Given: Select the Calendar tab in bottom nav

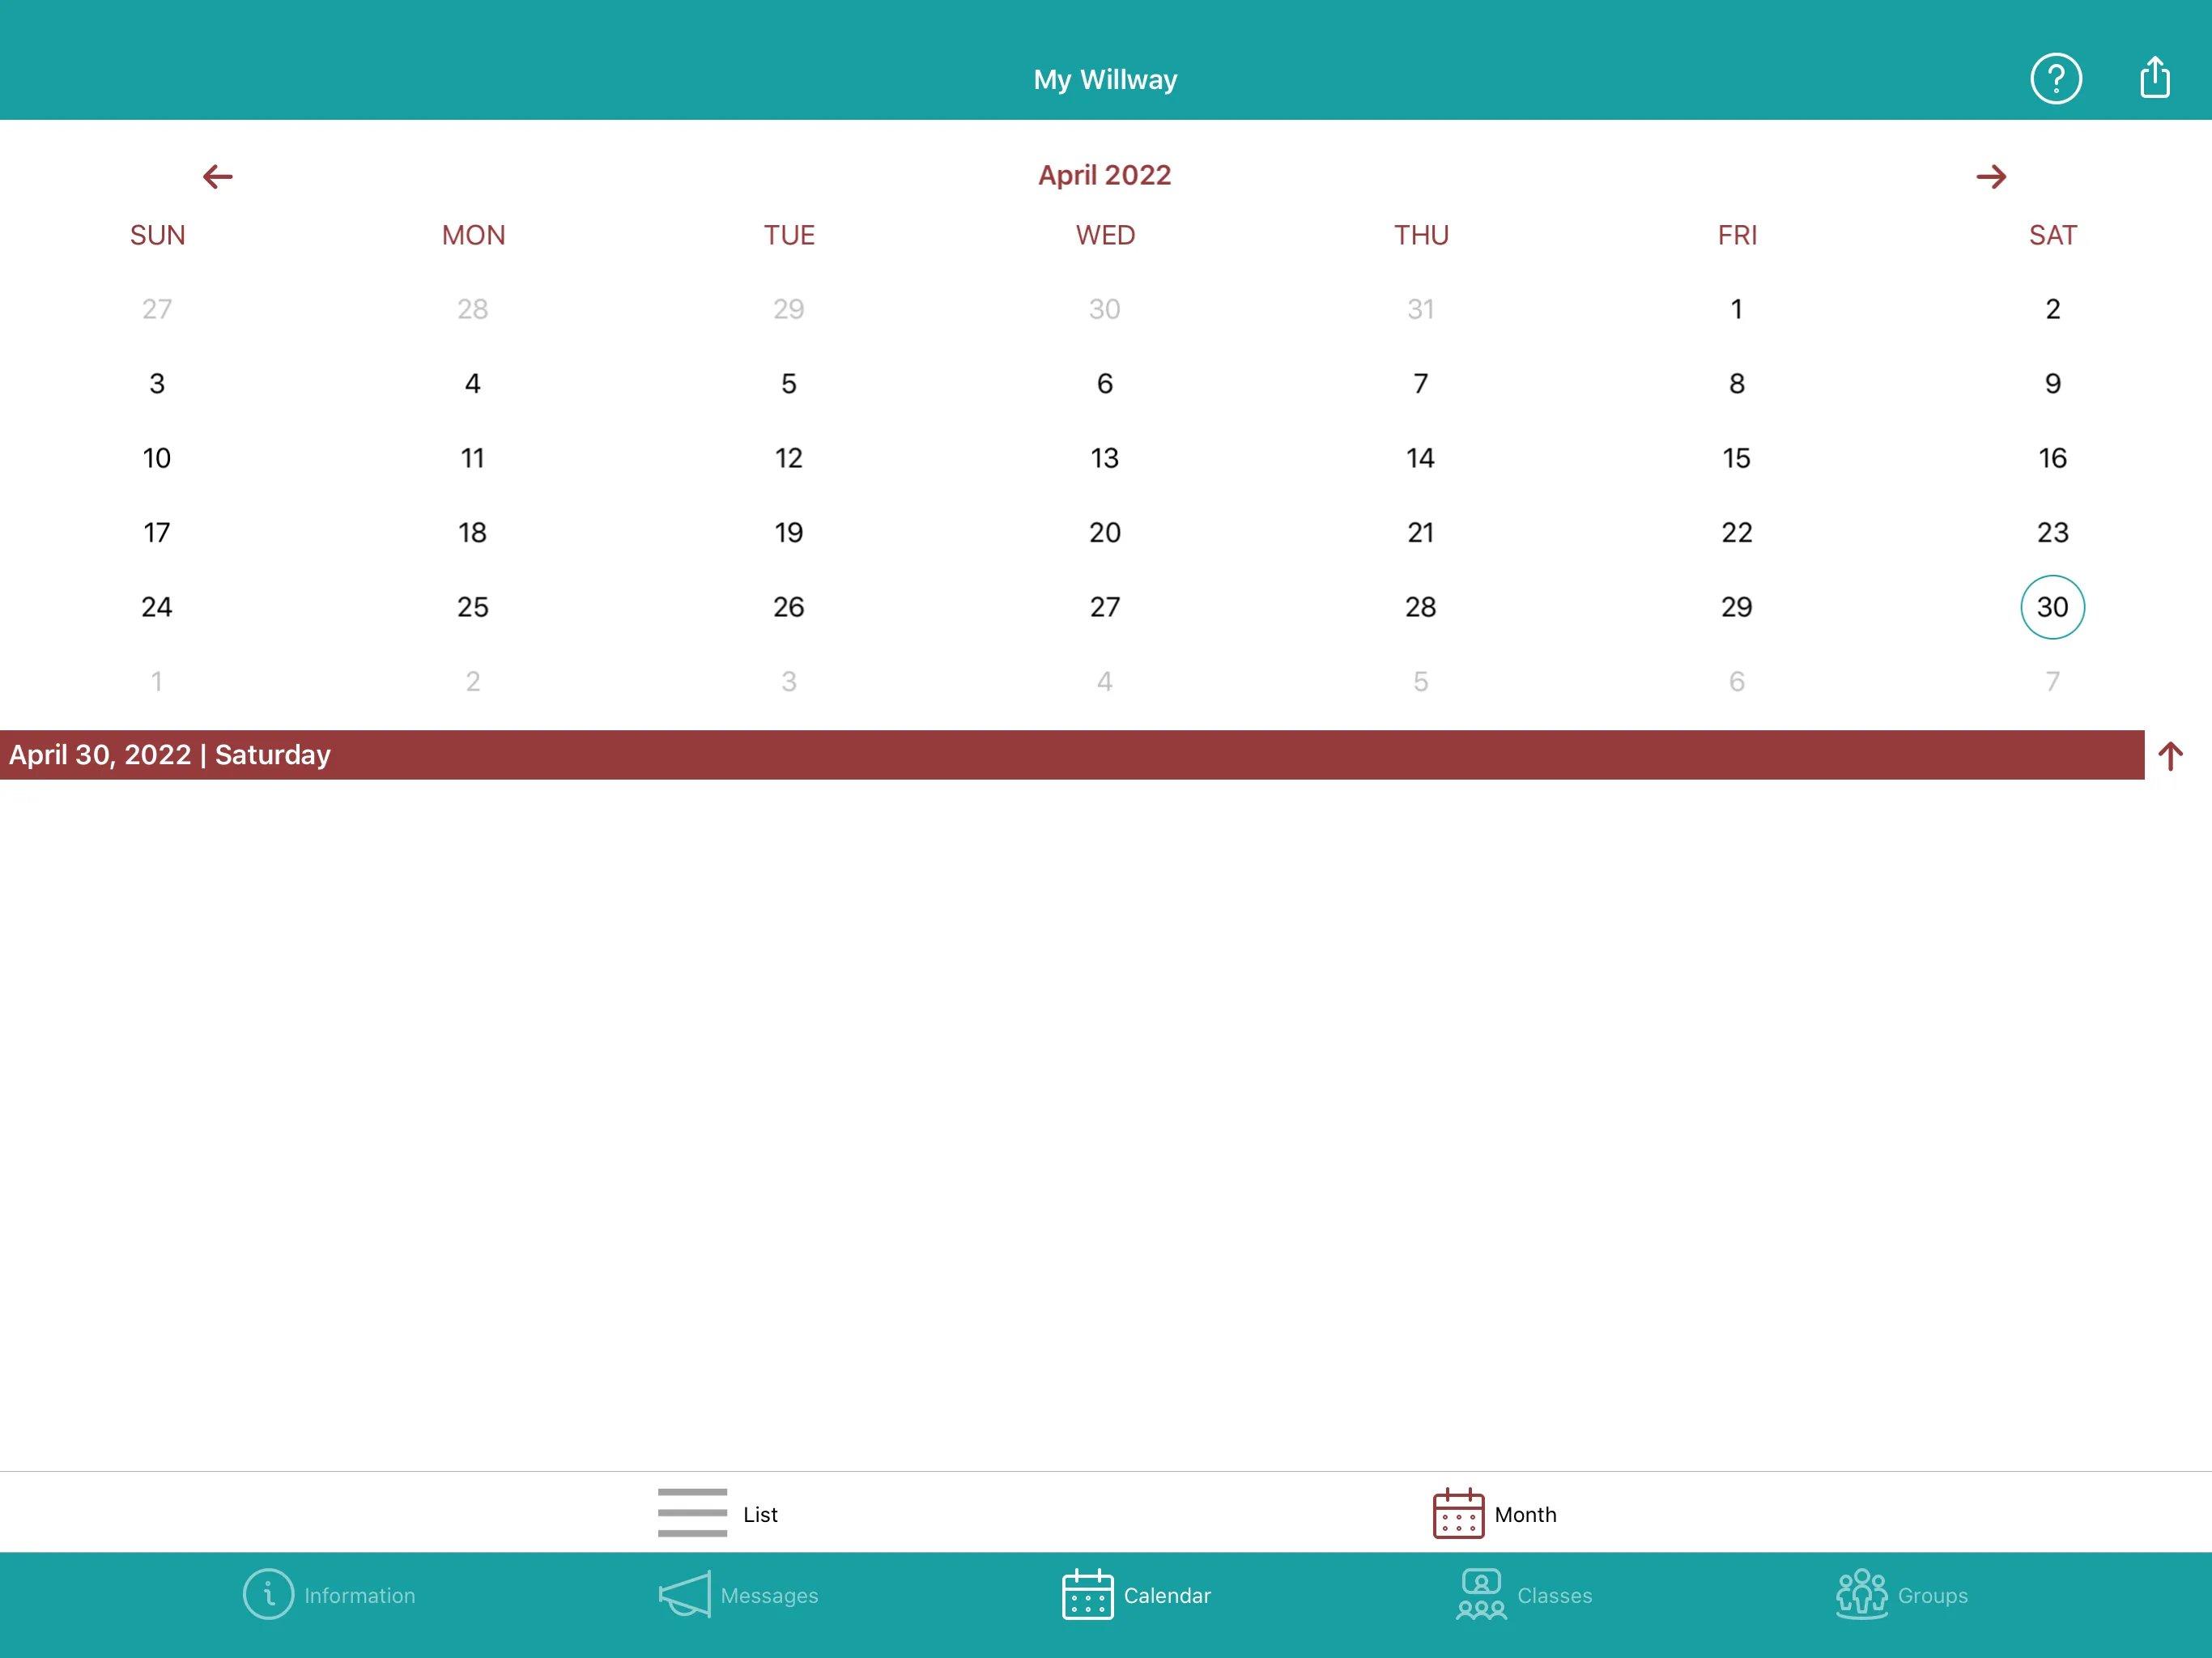Looking at the screenshot, I should 1132,1596.
